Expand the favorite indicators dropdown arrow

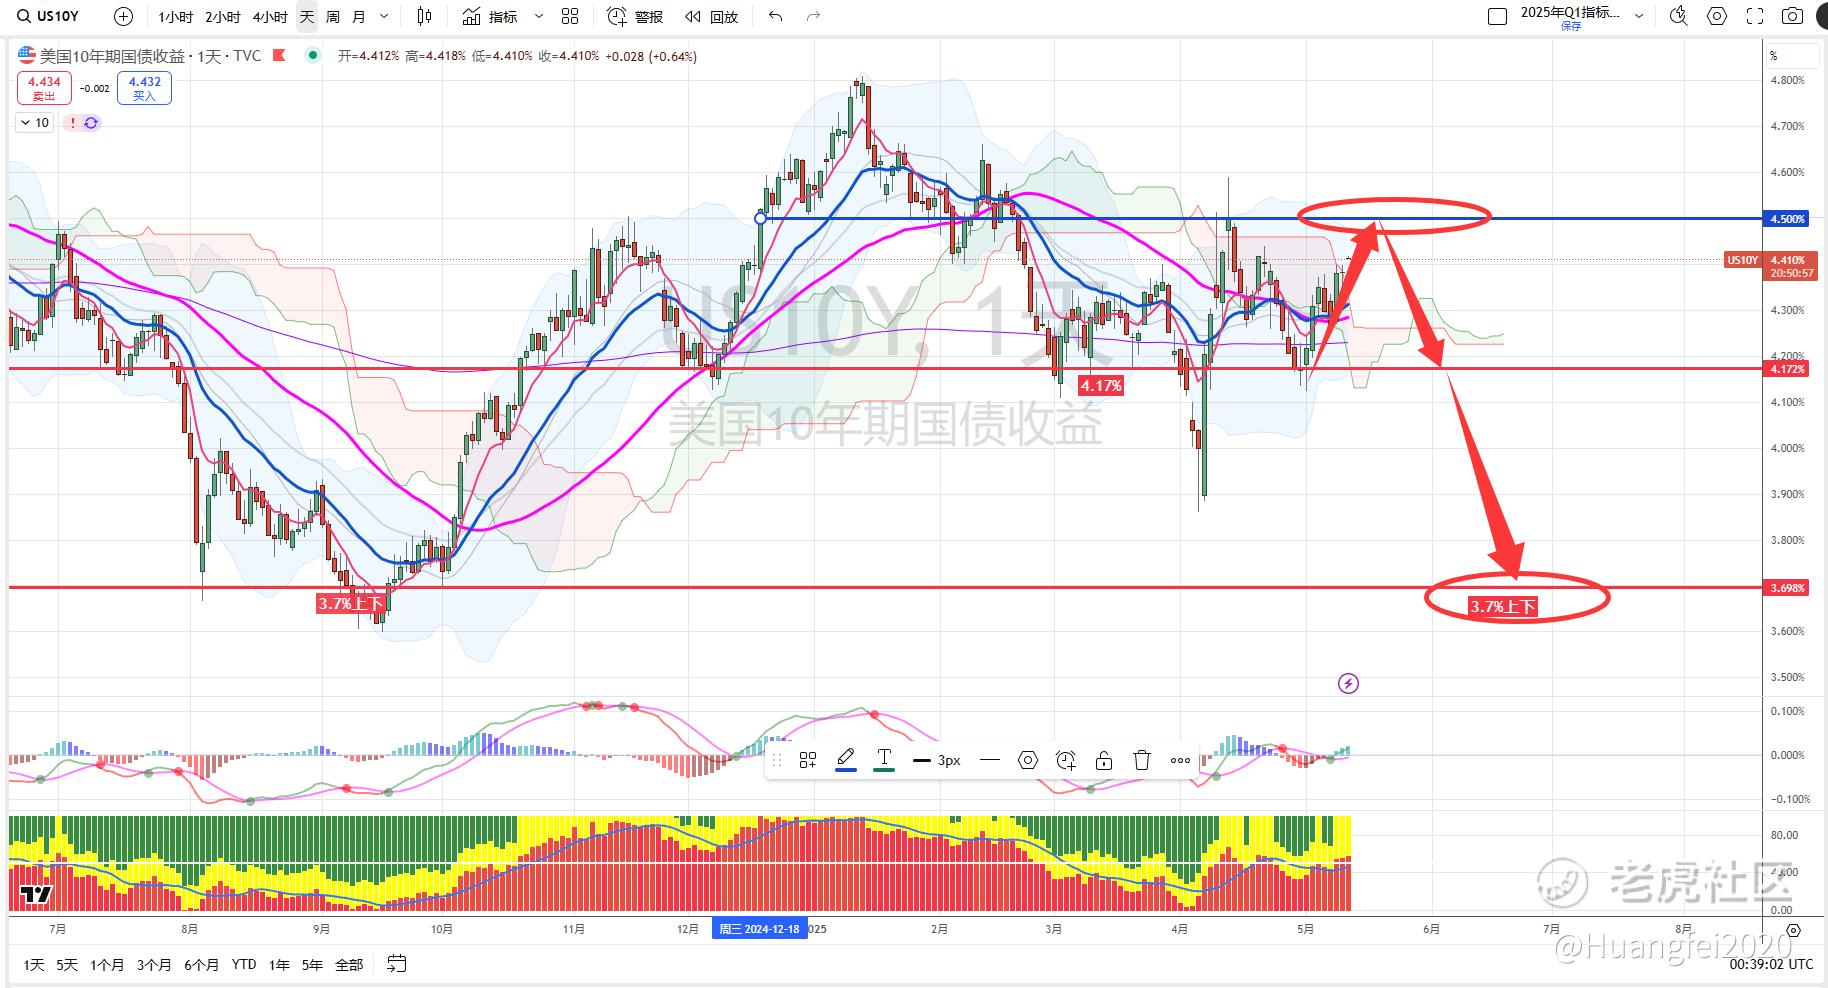pos(539,16)
